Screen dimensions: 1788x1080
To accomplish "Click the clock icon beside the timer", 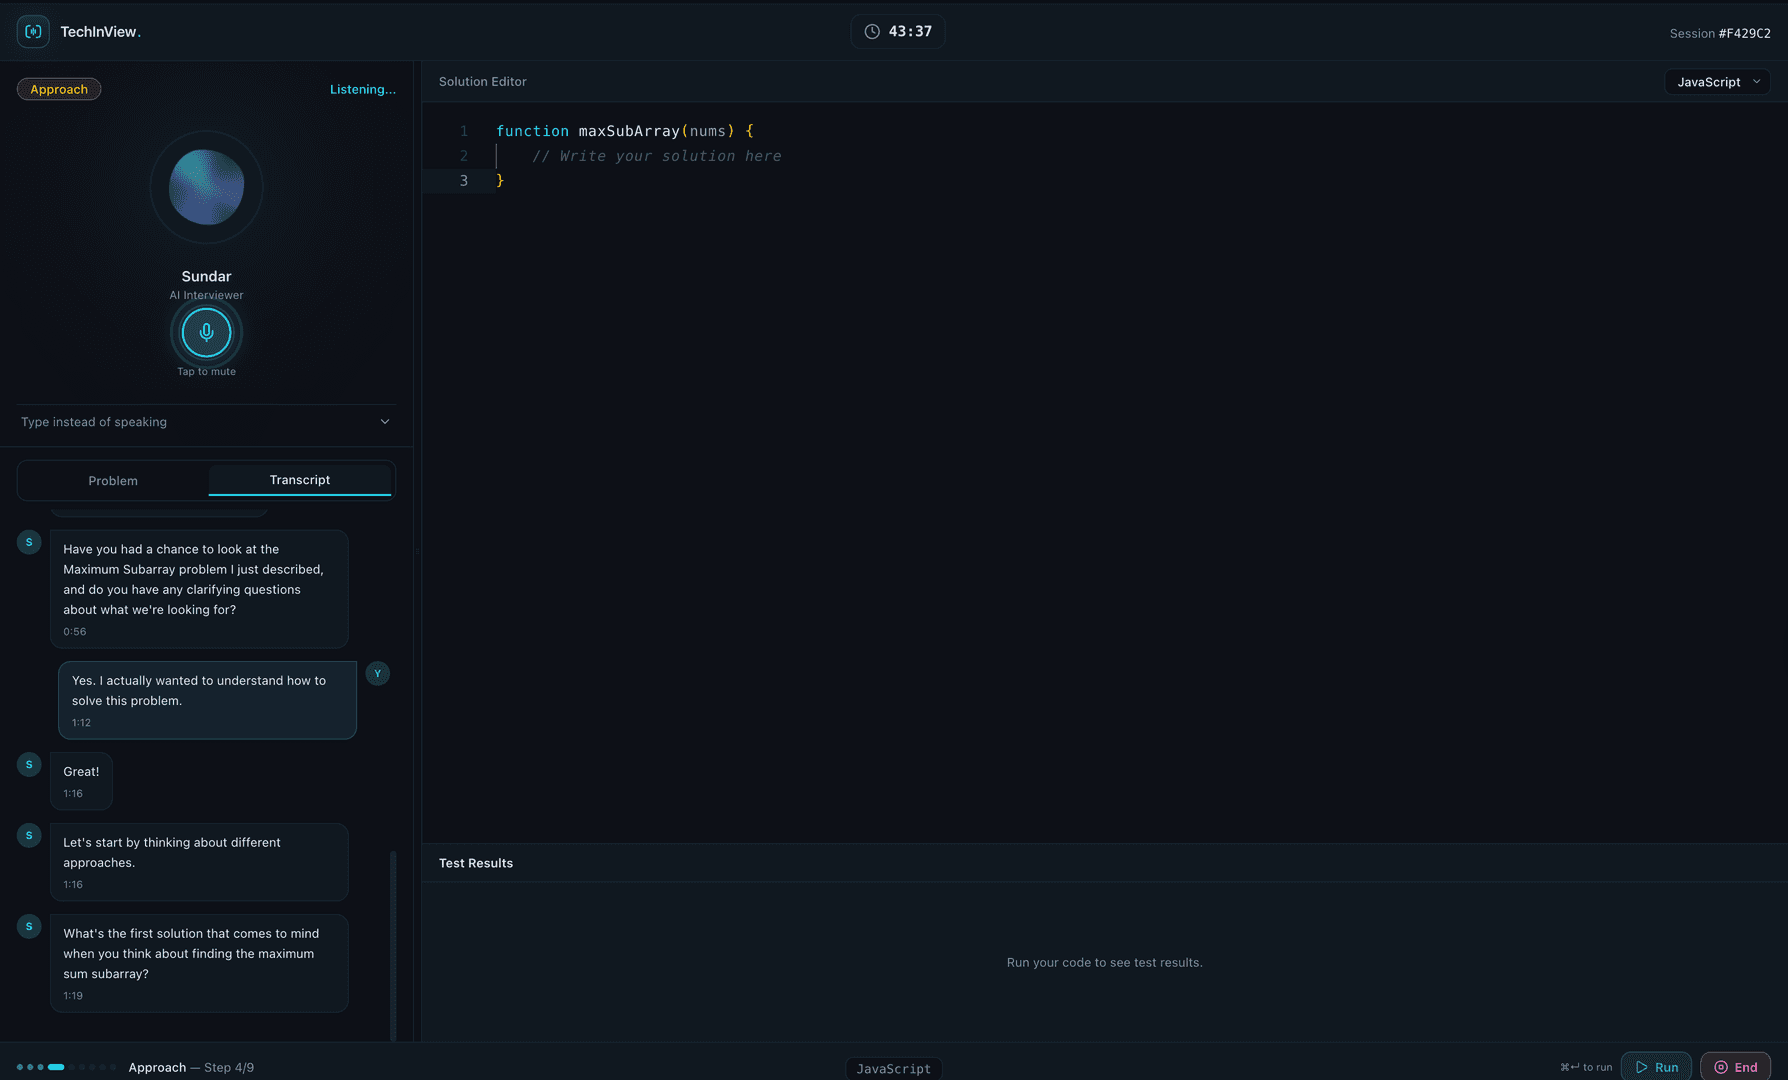I will [872, 32].
